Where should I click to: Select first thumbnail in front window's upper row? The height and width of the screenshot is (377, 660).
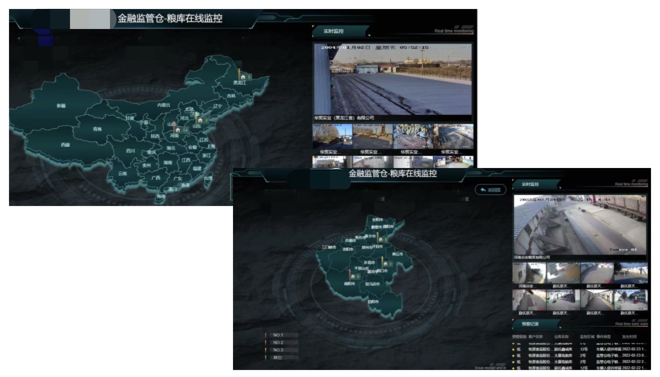529,273
